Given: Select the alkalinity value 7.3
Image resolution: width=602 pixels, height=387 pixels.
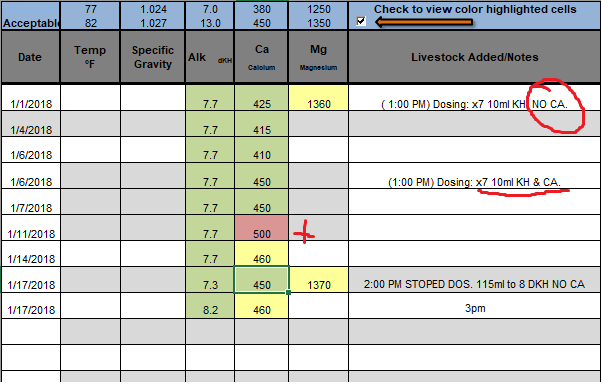Looking at the screenshot, I should [210, 280].
